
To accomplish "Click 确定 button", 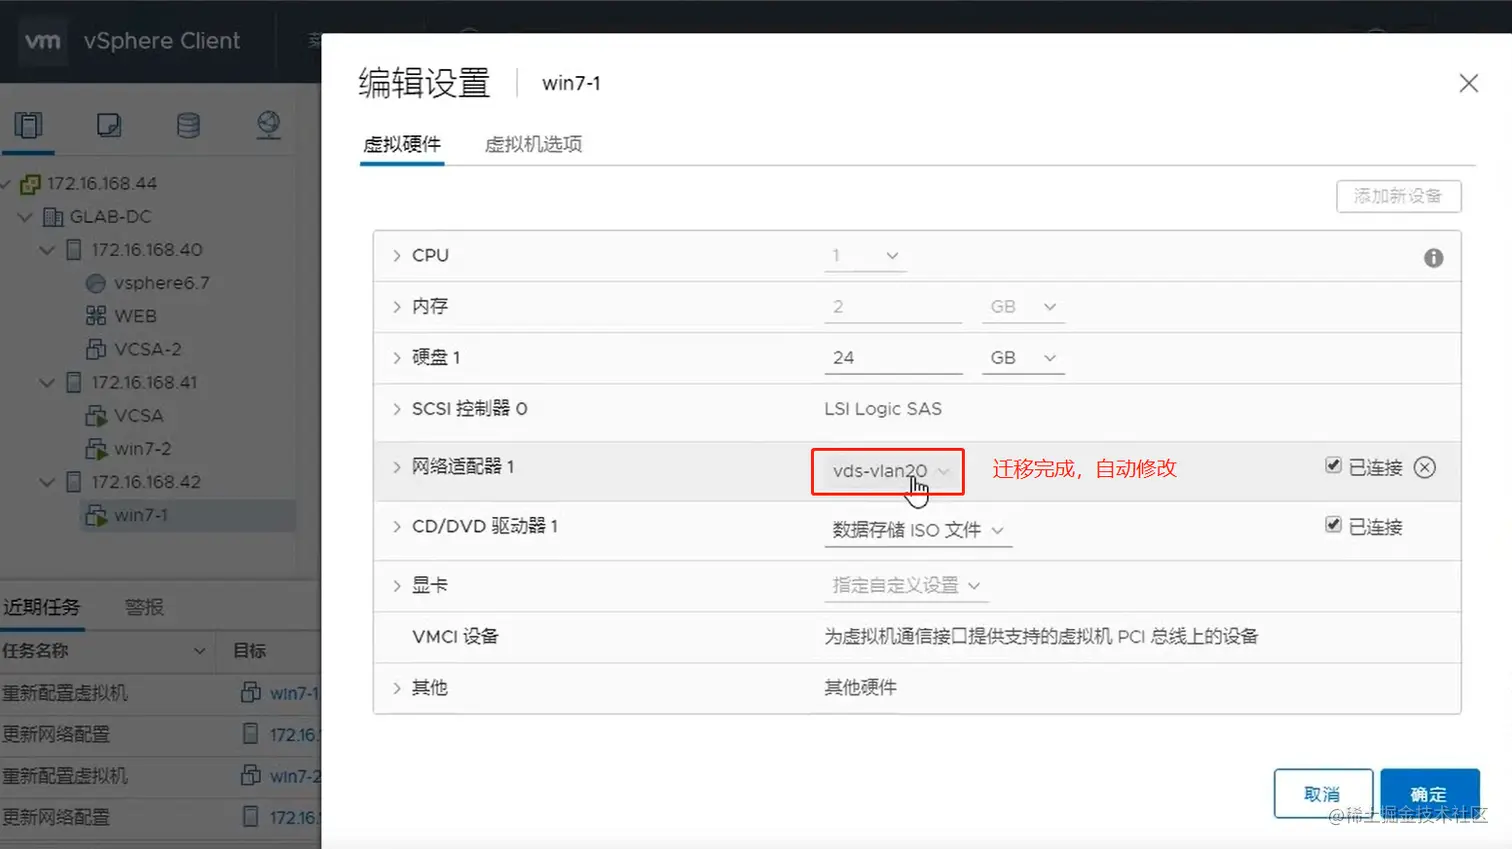I will pos(1429,794).
